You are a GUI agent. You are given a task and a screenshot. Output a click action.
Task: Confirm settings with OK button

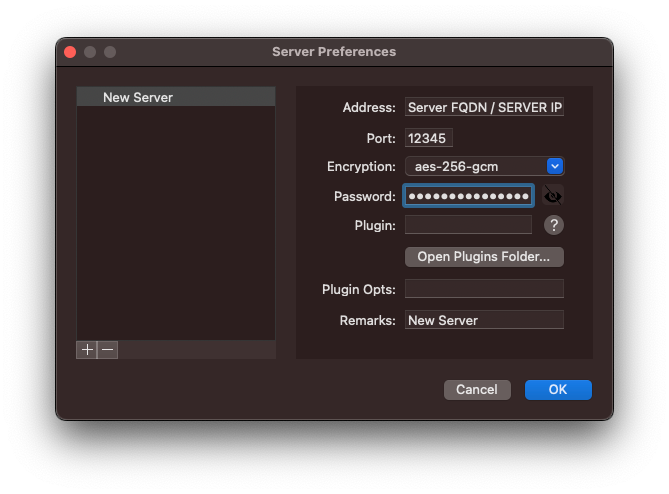pyautogui.click(x=558, y=389)
